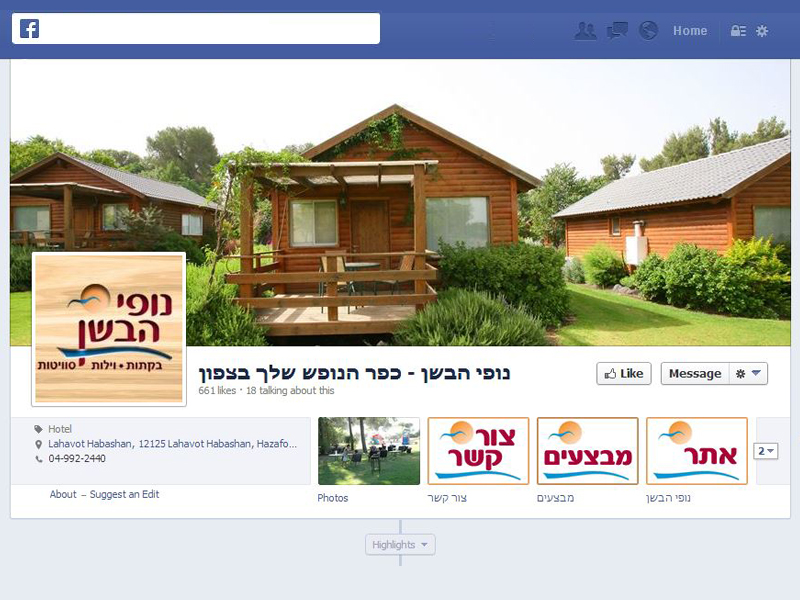800x600 pixels.
Task: Click the phone icon beside 04-992-2440
Action: pyautogui.click(x=39, y=459)
